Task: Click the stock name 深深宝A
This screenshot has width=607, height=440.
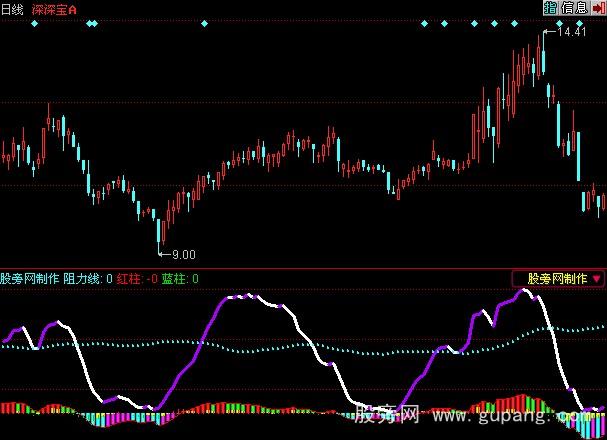Action: [x=54, y=10]
